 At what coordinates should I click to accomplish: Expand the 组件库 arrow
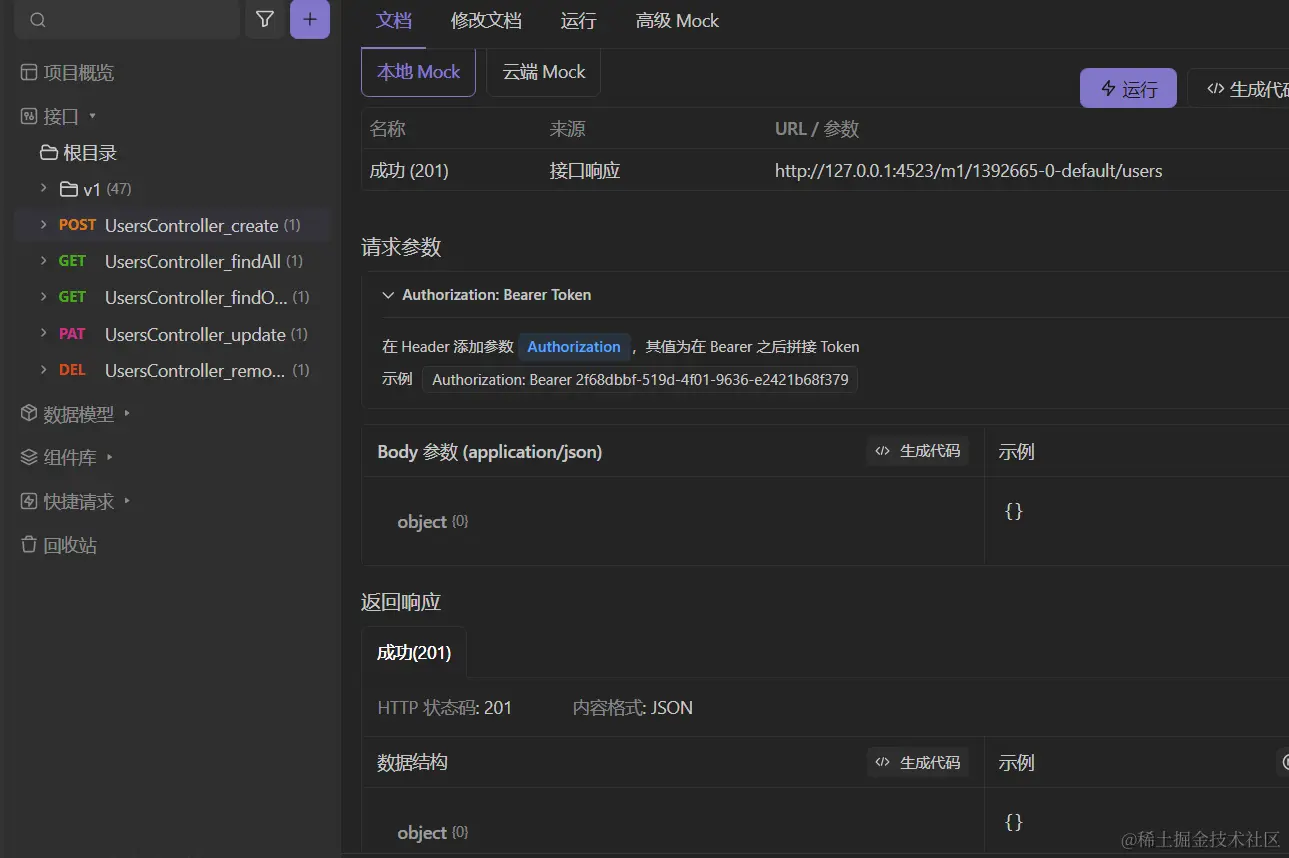pos(109,457)
